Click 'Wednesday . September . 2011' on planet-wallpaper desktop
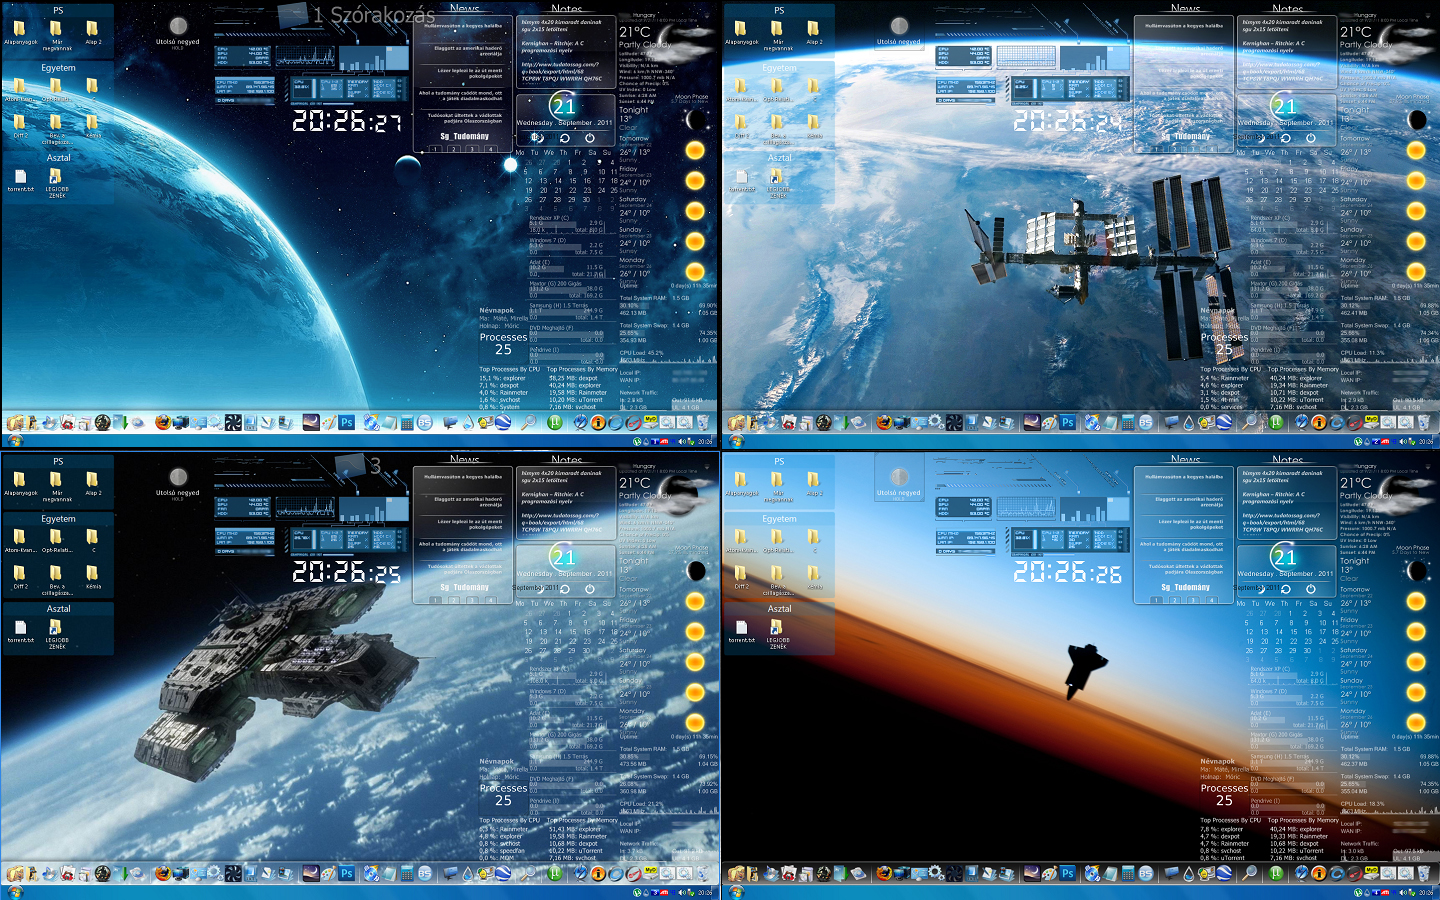Viewport: 1440px width, 900px height. click(x=565, y=123)
